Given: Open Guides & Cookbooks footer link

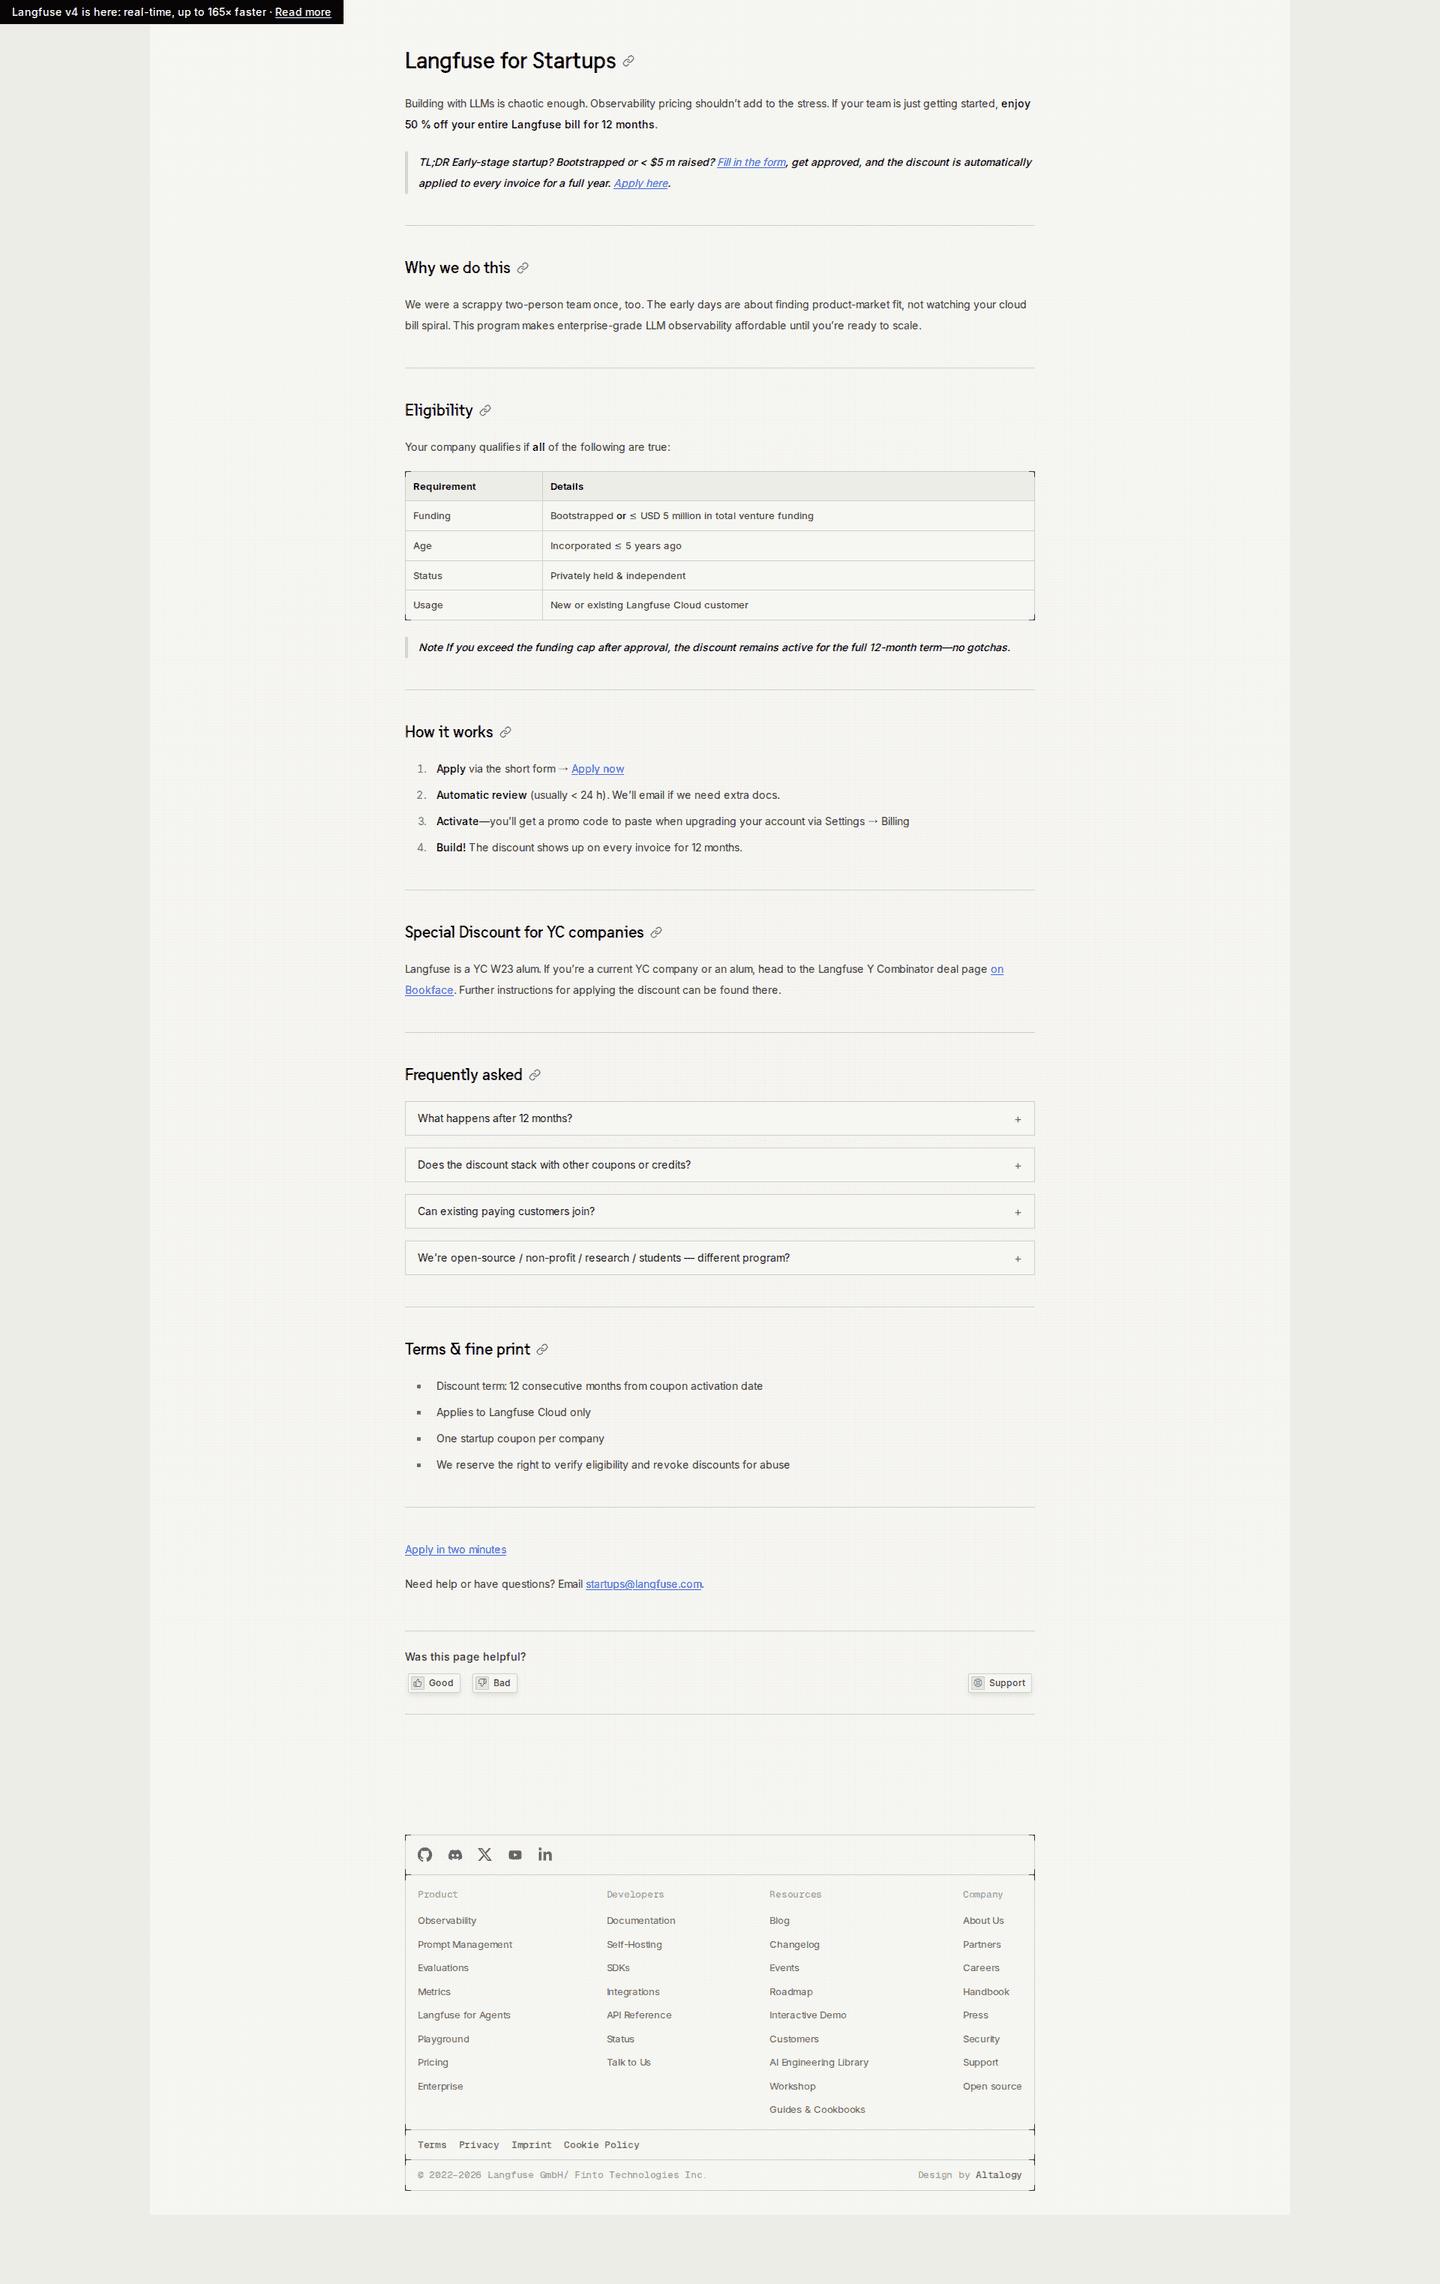Looking at the screenshot, I should click(817, 2110).
